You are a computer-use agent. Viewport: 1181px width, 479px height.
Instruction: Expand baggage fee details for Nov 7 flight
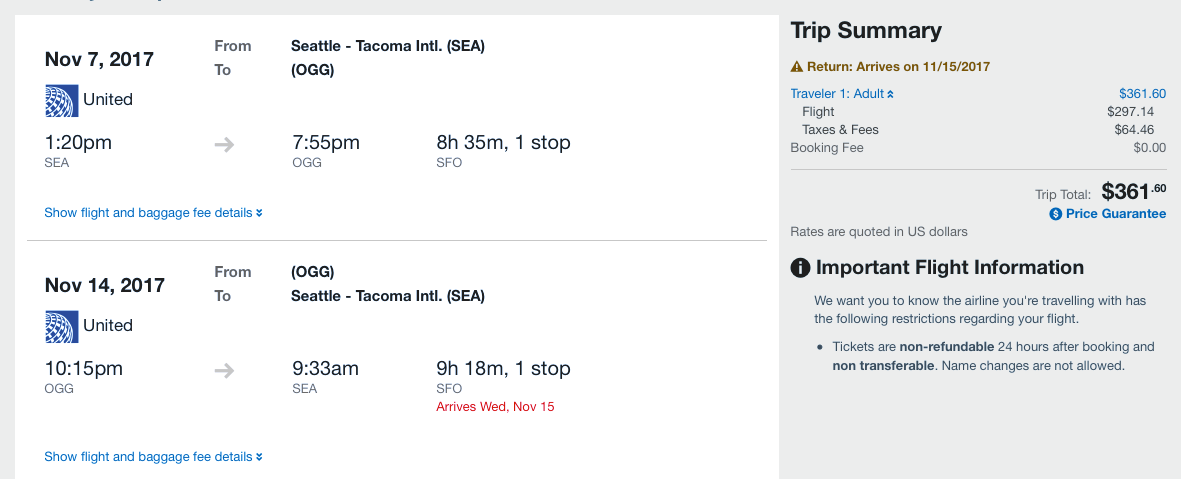pyautogui.click(x=153, y=213)
